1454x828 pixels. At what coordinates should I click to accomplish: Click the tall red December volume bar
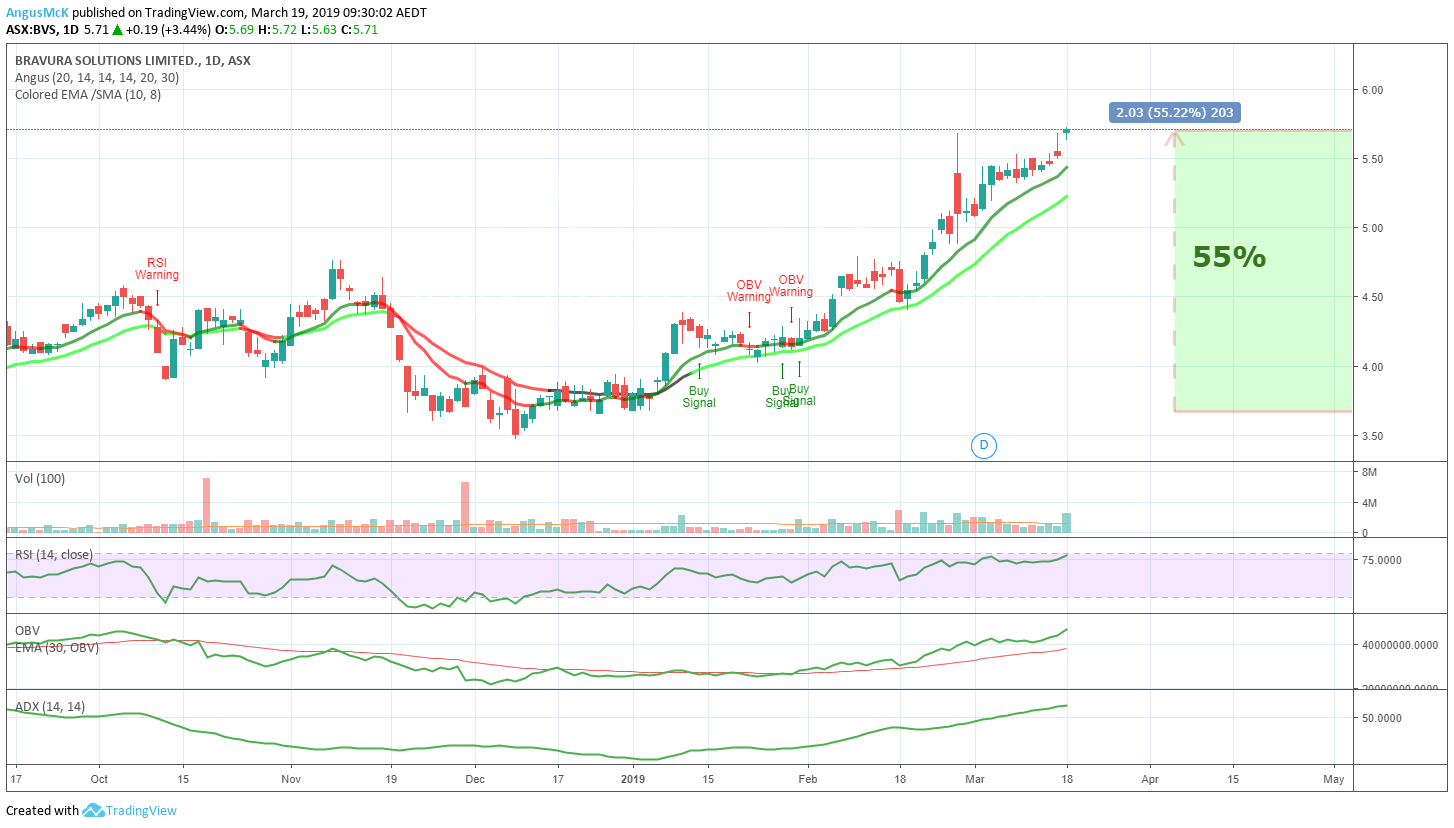click(465, 507)
